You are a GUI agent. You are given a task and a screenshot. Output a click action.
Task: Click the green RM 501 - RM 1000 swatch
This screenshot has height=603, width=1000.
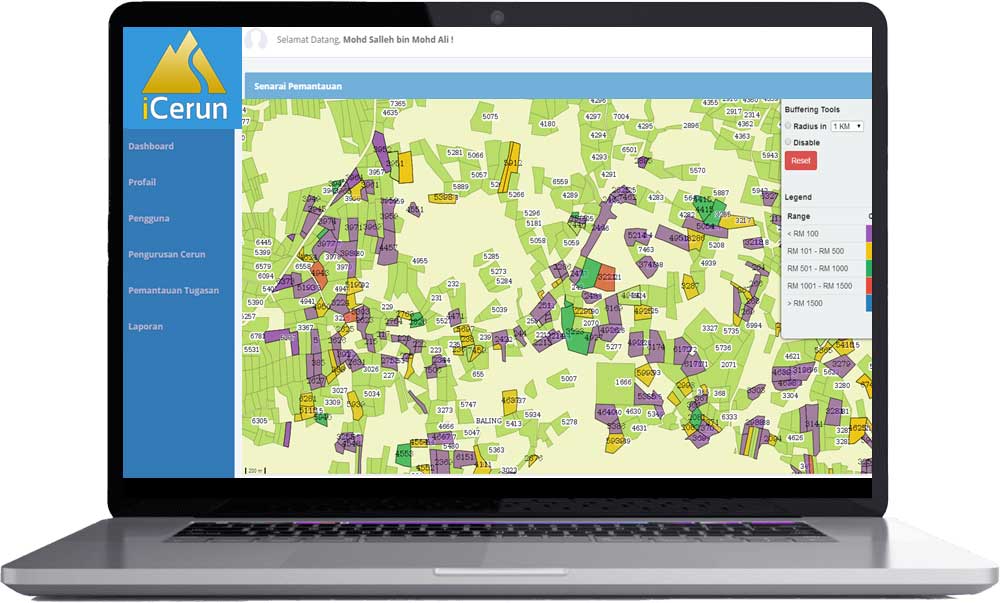click(868, 268)
